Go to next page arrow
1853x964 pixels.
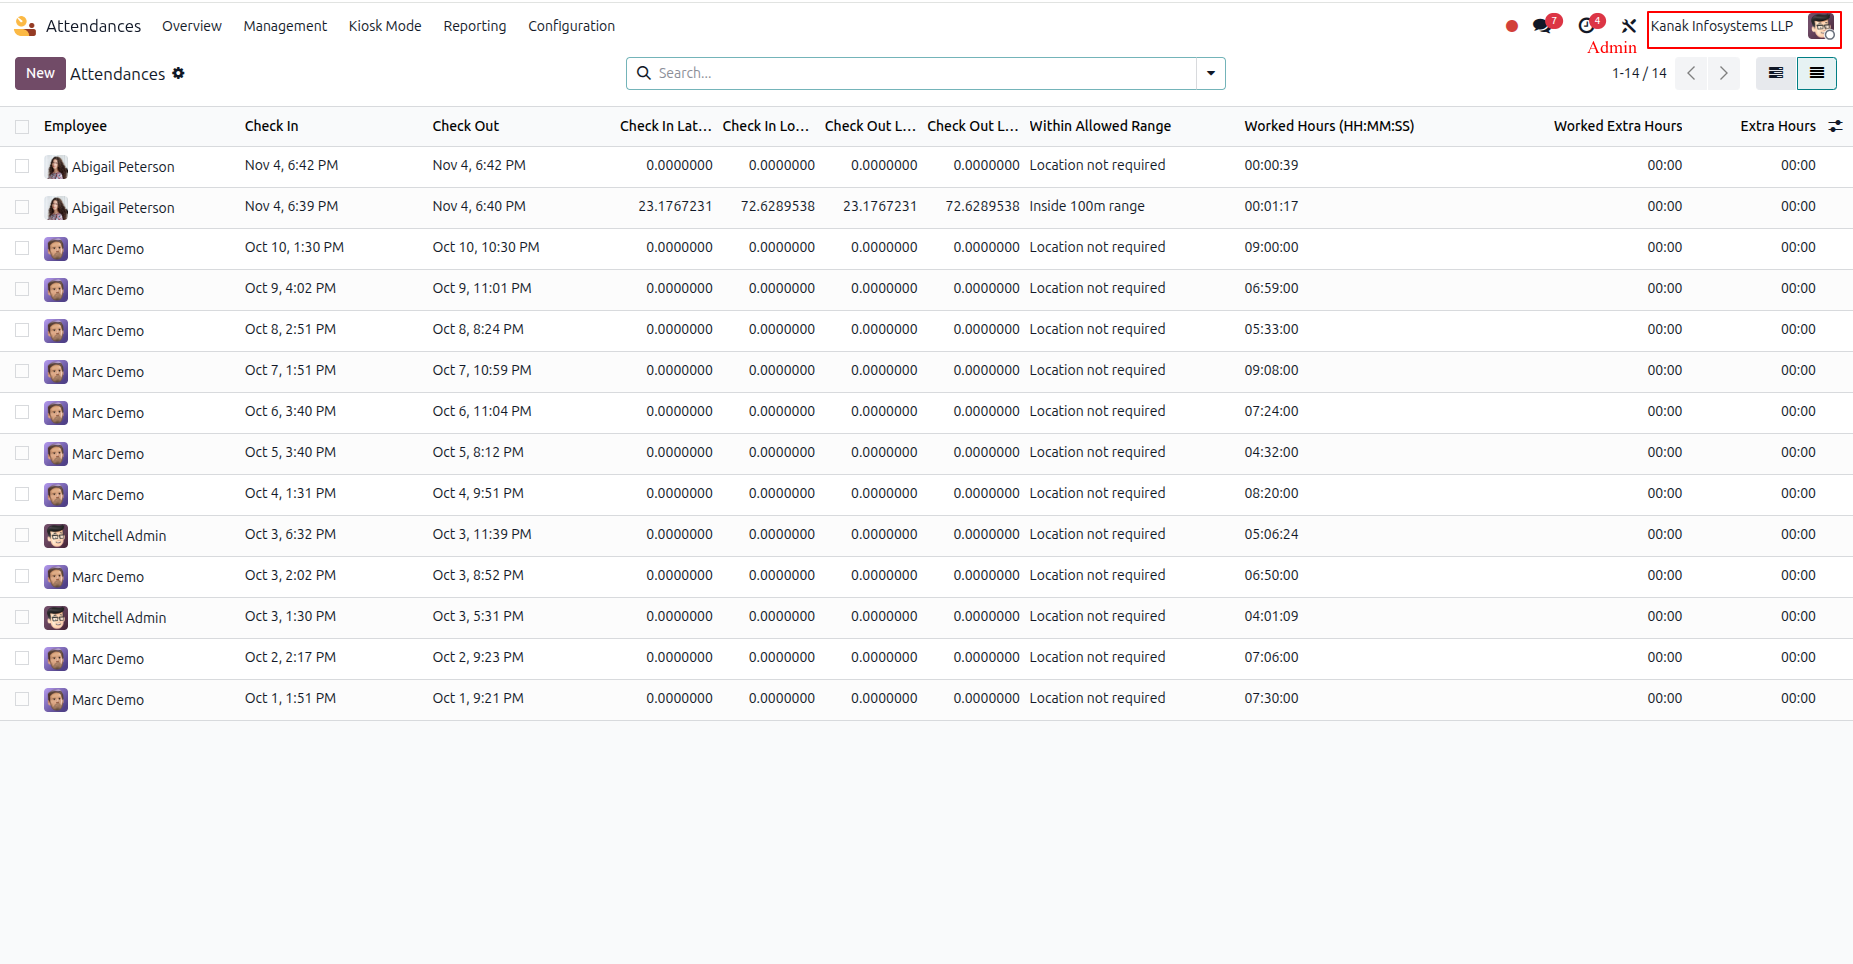click(1724, 73)
